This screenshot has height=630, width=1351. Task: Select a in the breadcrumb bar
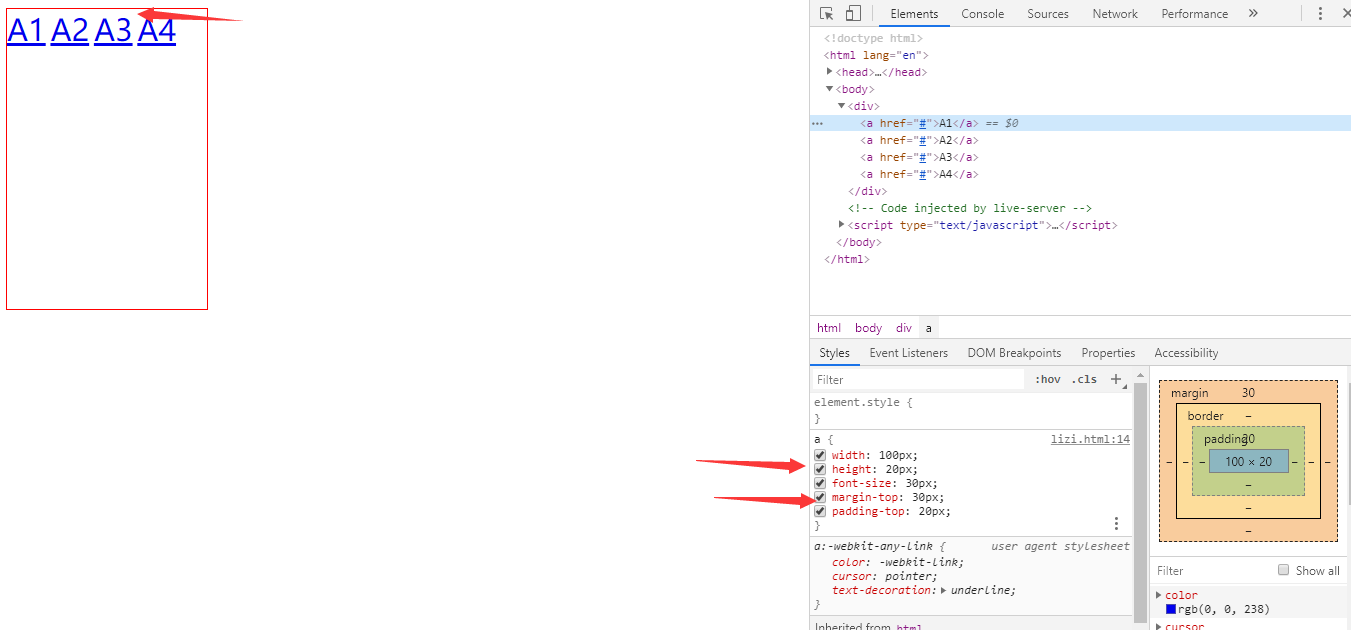point(928,328)
